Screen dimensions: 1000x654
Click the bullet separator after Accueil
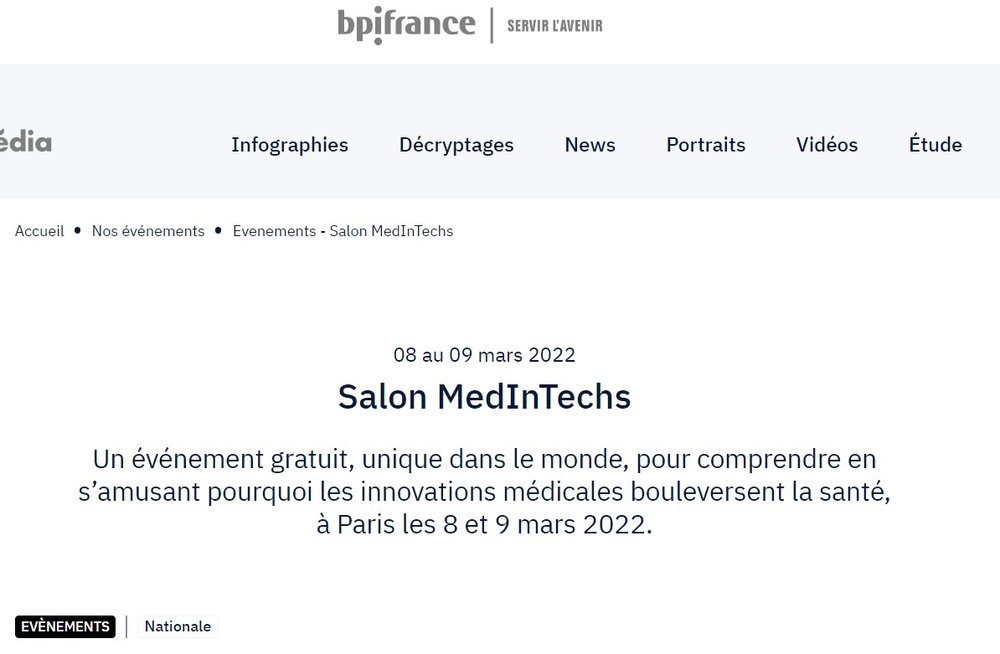coord(78,231)
